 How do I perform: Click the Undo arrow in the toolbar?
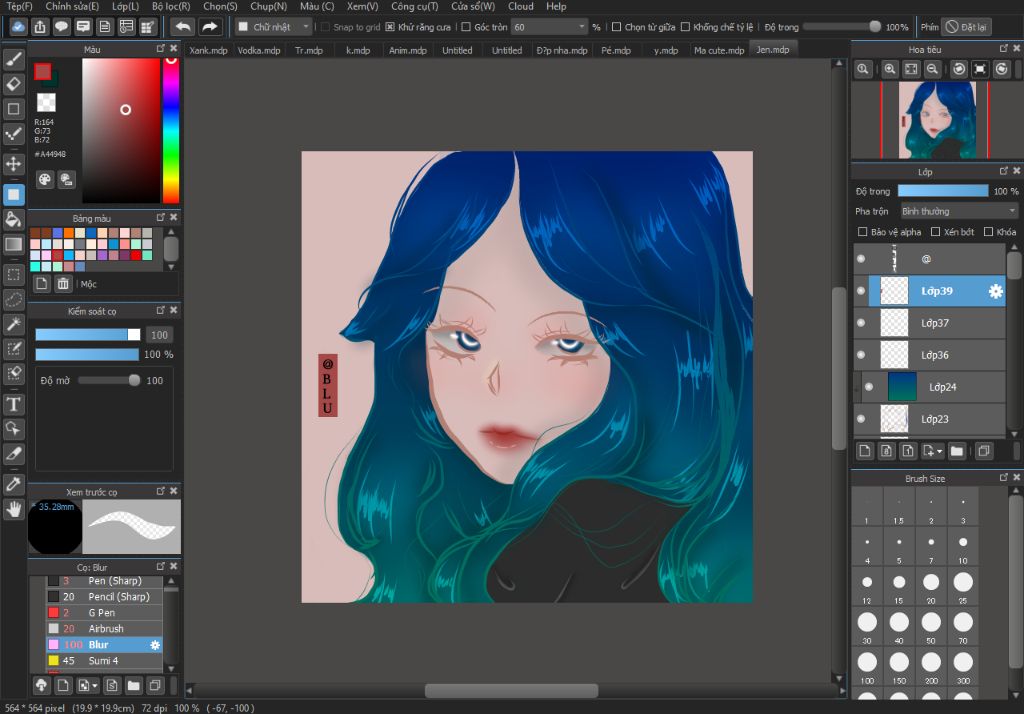click(x=184, y=27)
